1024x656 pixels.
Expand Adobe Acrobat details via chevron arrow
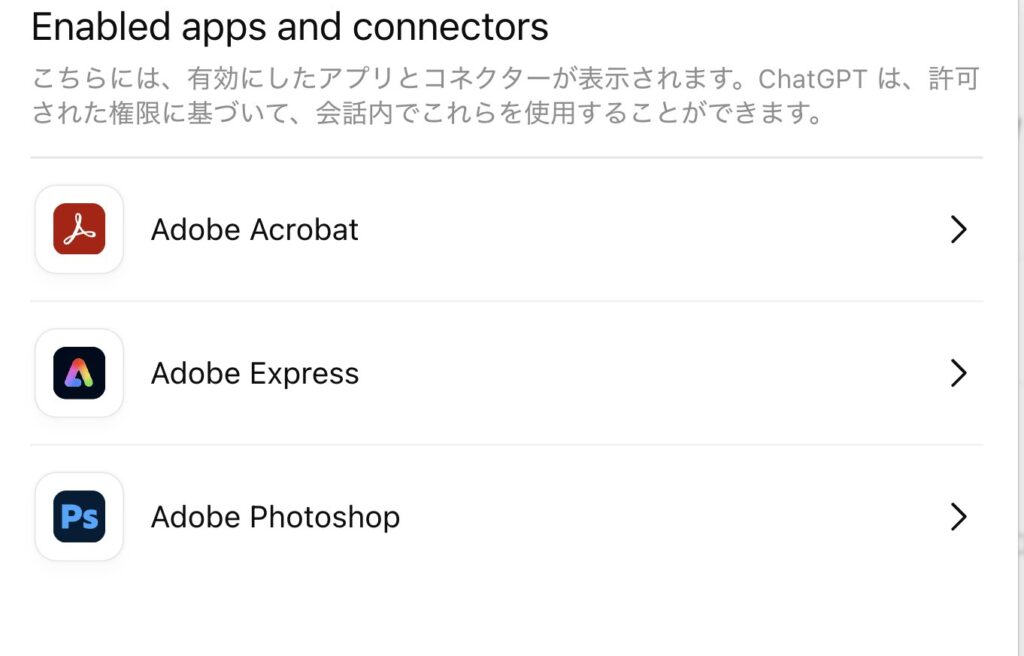[x=958, y=230]
